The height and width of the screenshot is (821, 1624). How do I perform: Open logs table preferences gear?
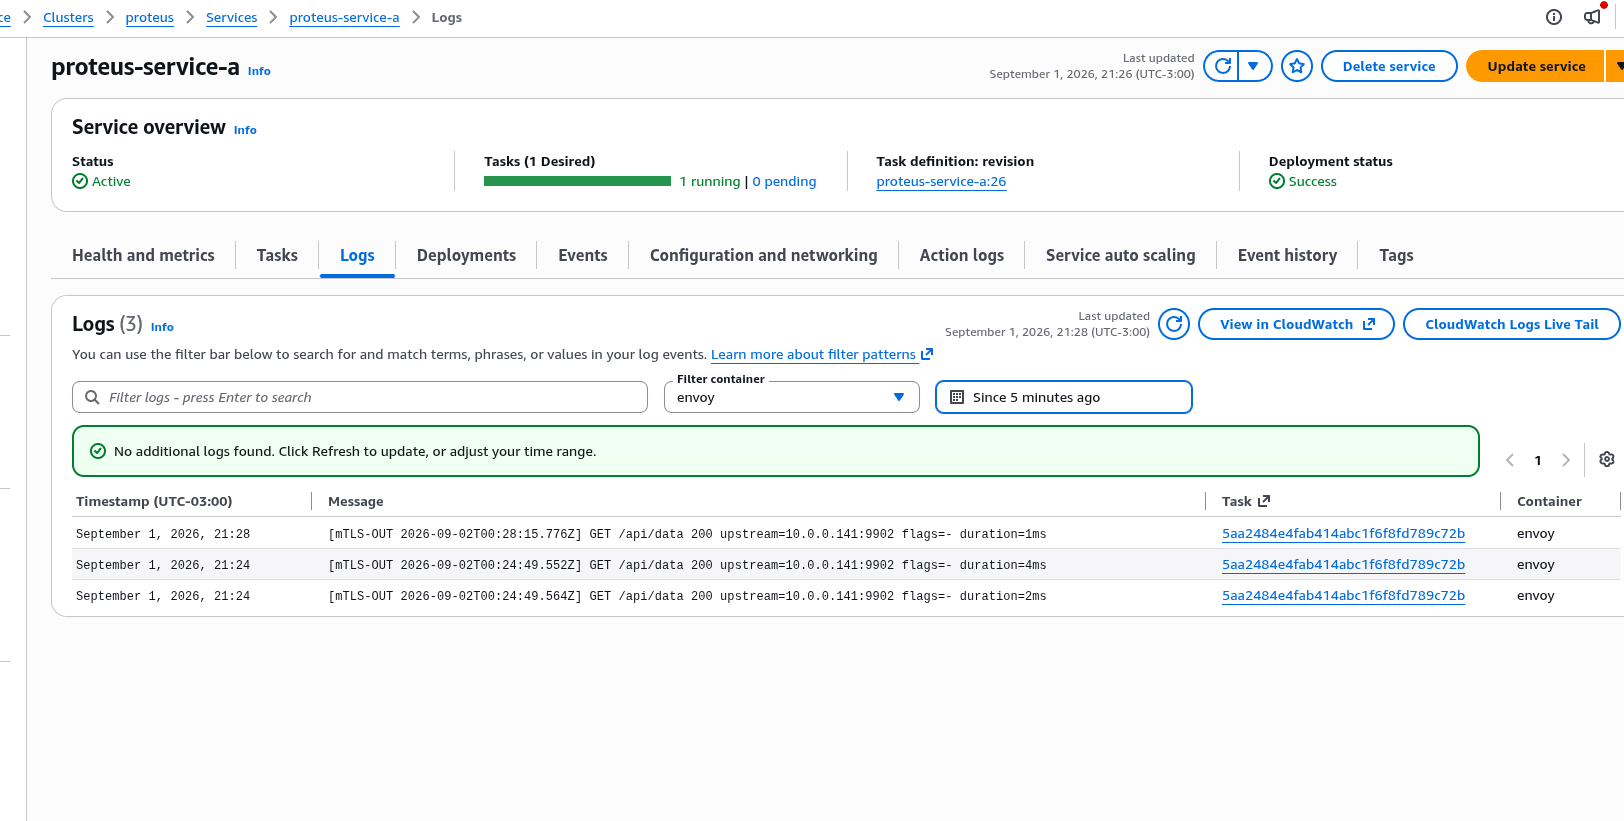(x=1607, y=459)
